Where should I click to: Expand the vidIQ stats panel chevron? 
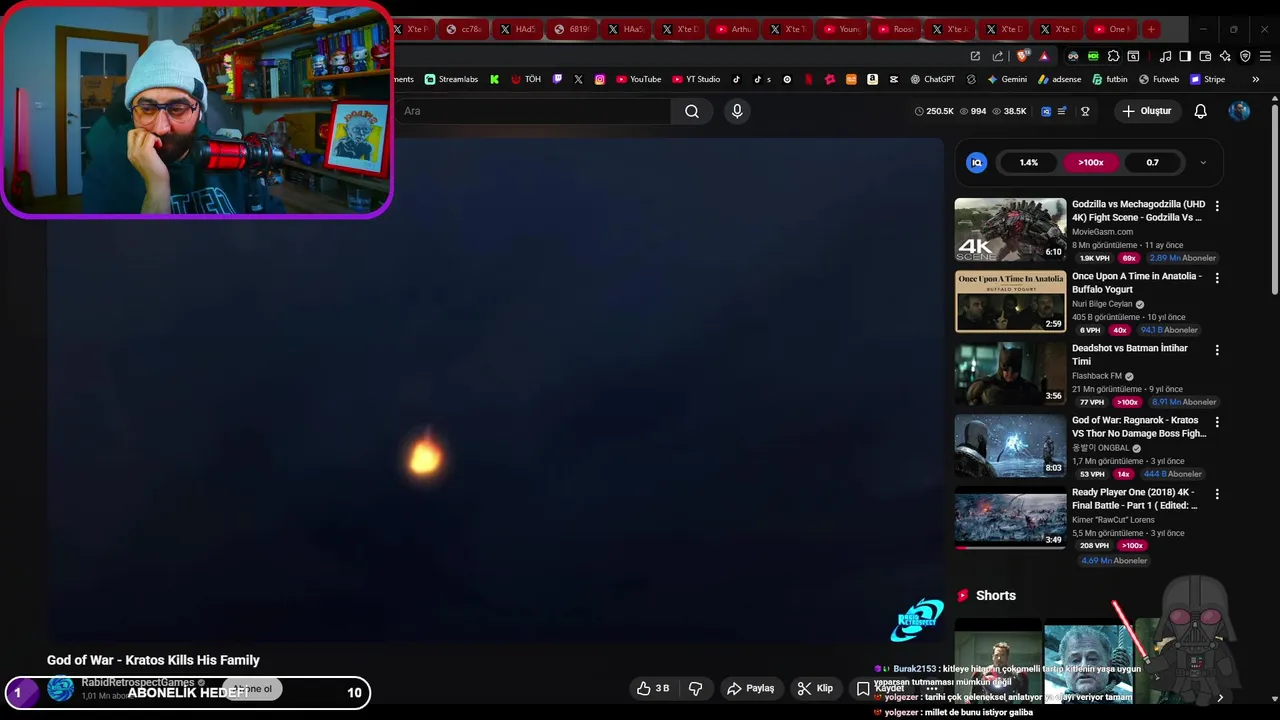point(1203,162)
